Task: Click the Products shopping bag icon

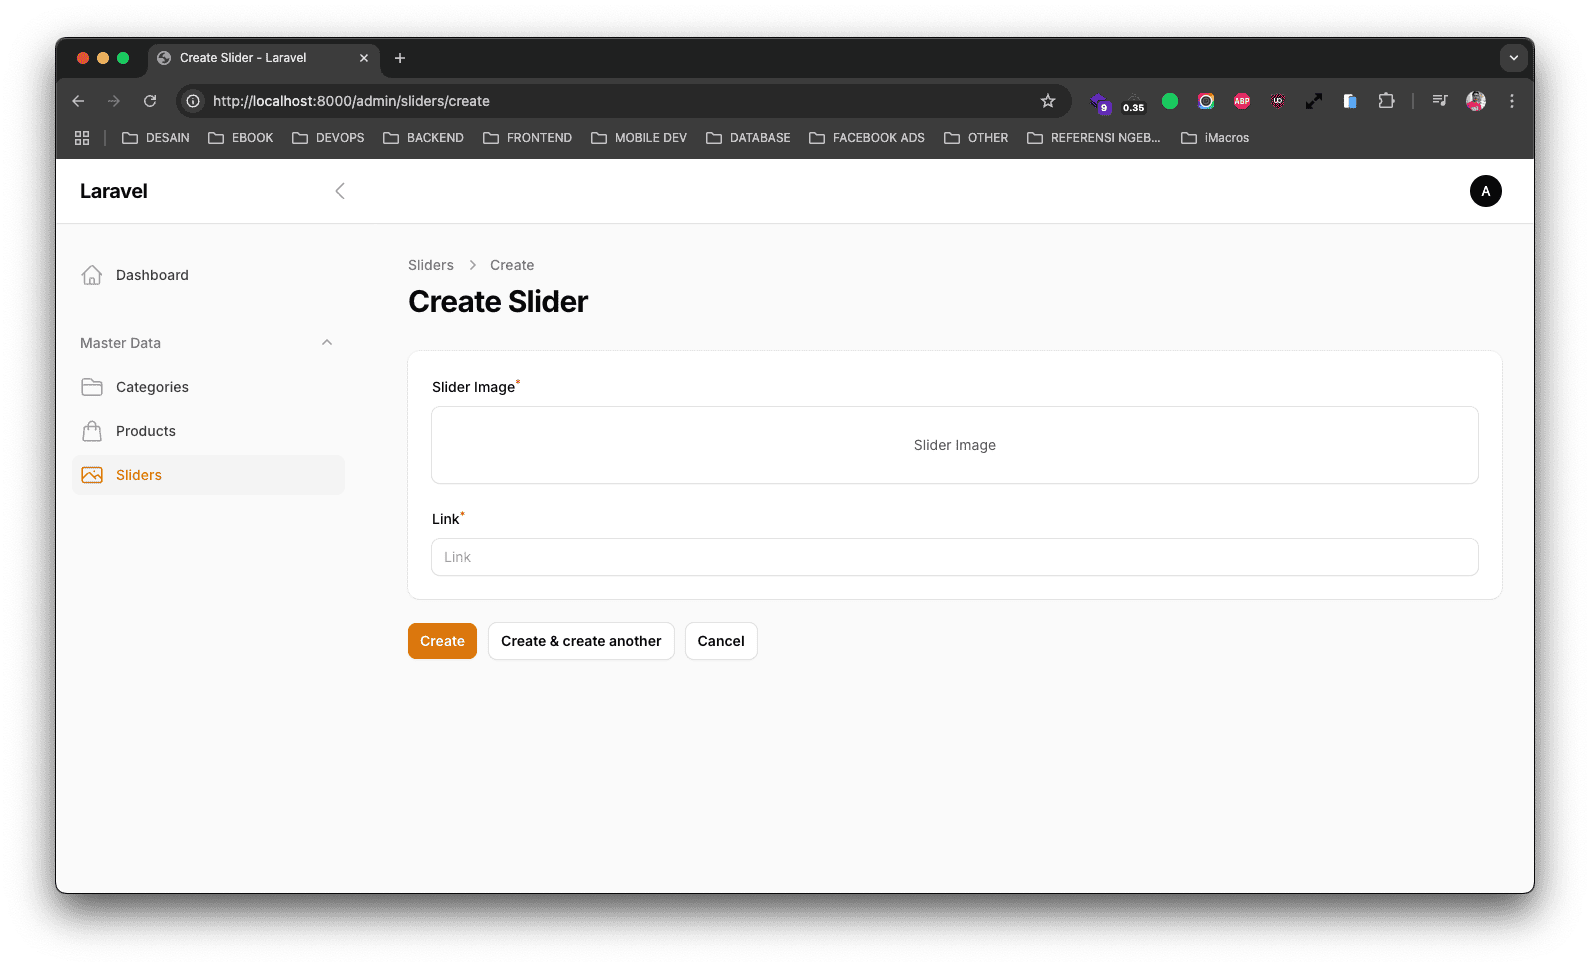Action: 92,431
